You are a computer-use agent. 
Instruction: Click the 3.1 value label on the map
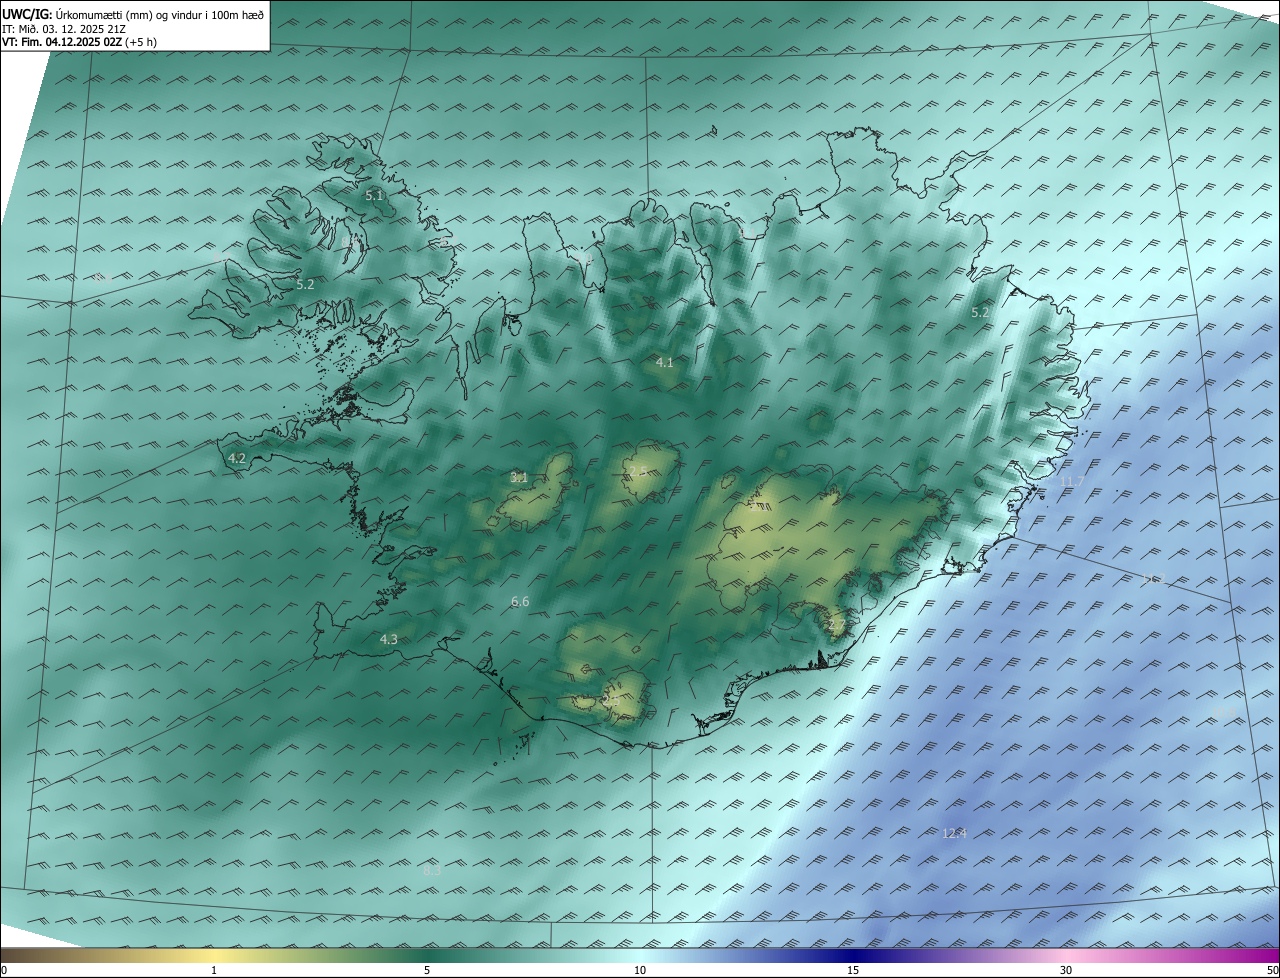(x=519, y=478)
